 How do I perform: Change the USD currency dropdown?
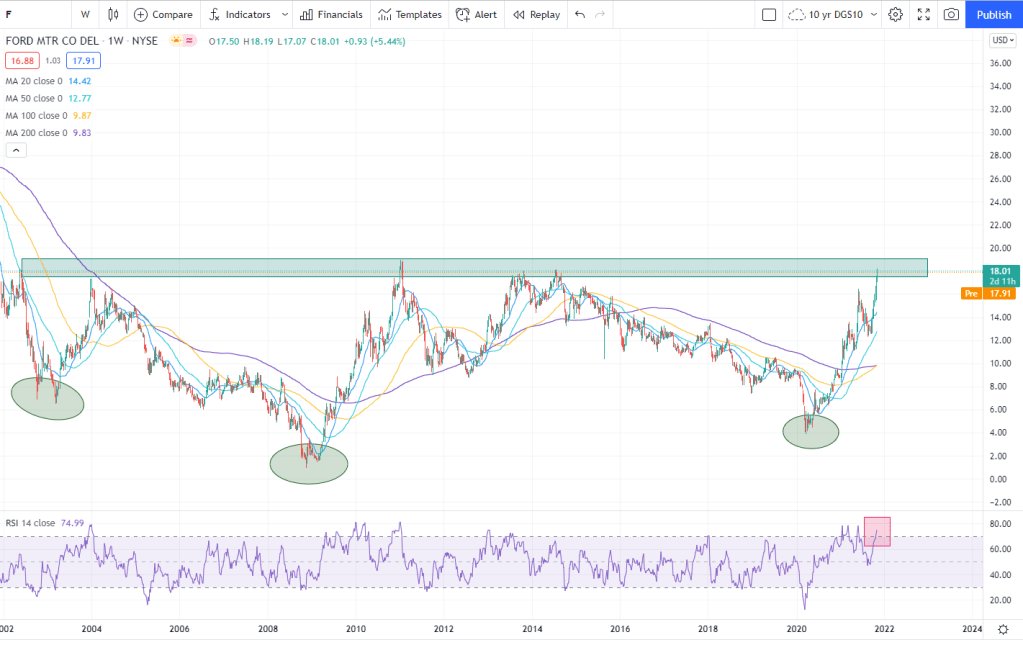pos(1000,41)
